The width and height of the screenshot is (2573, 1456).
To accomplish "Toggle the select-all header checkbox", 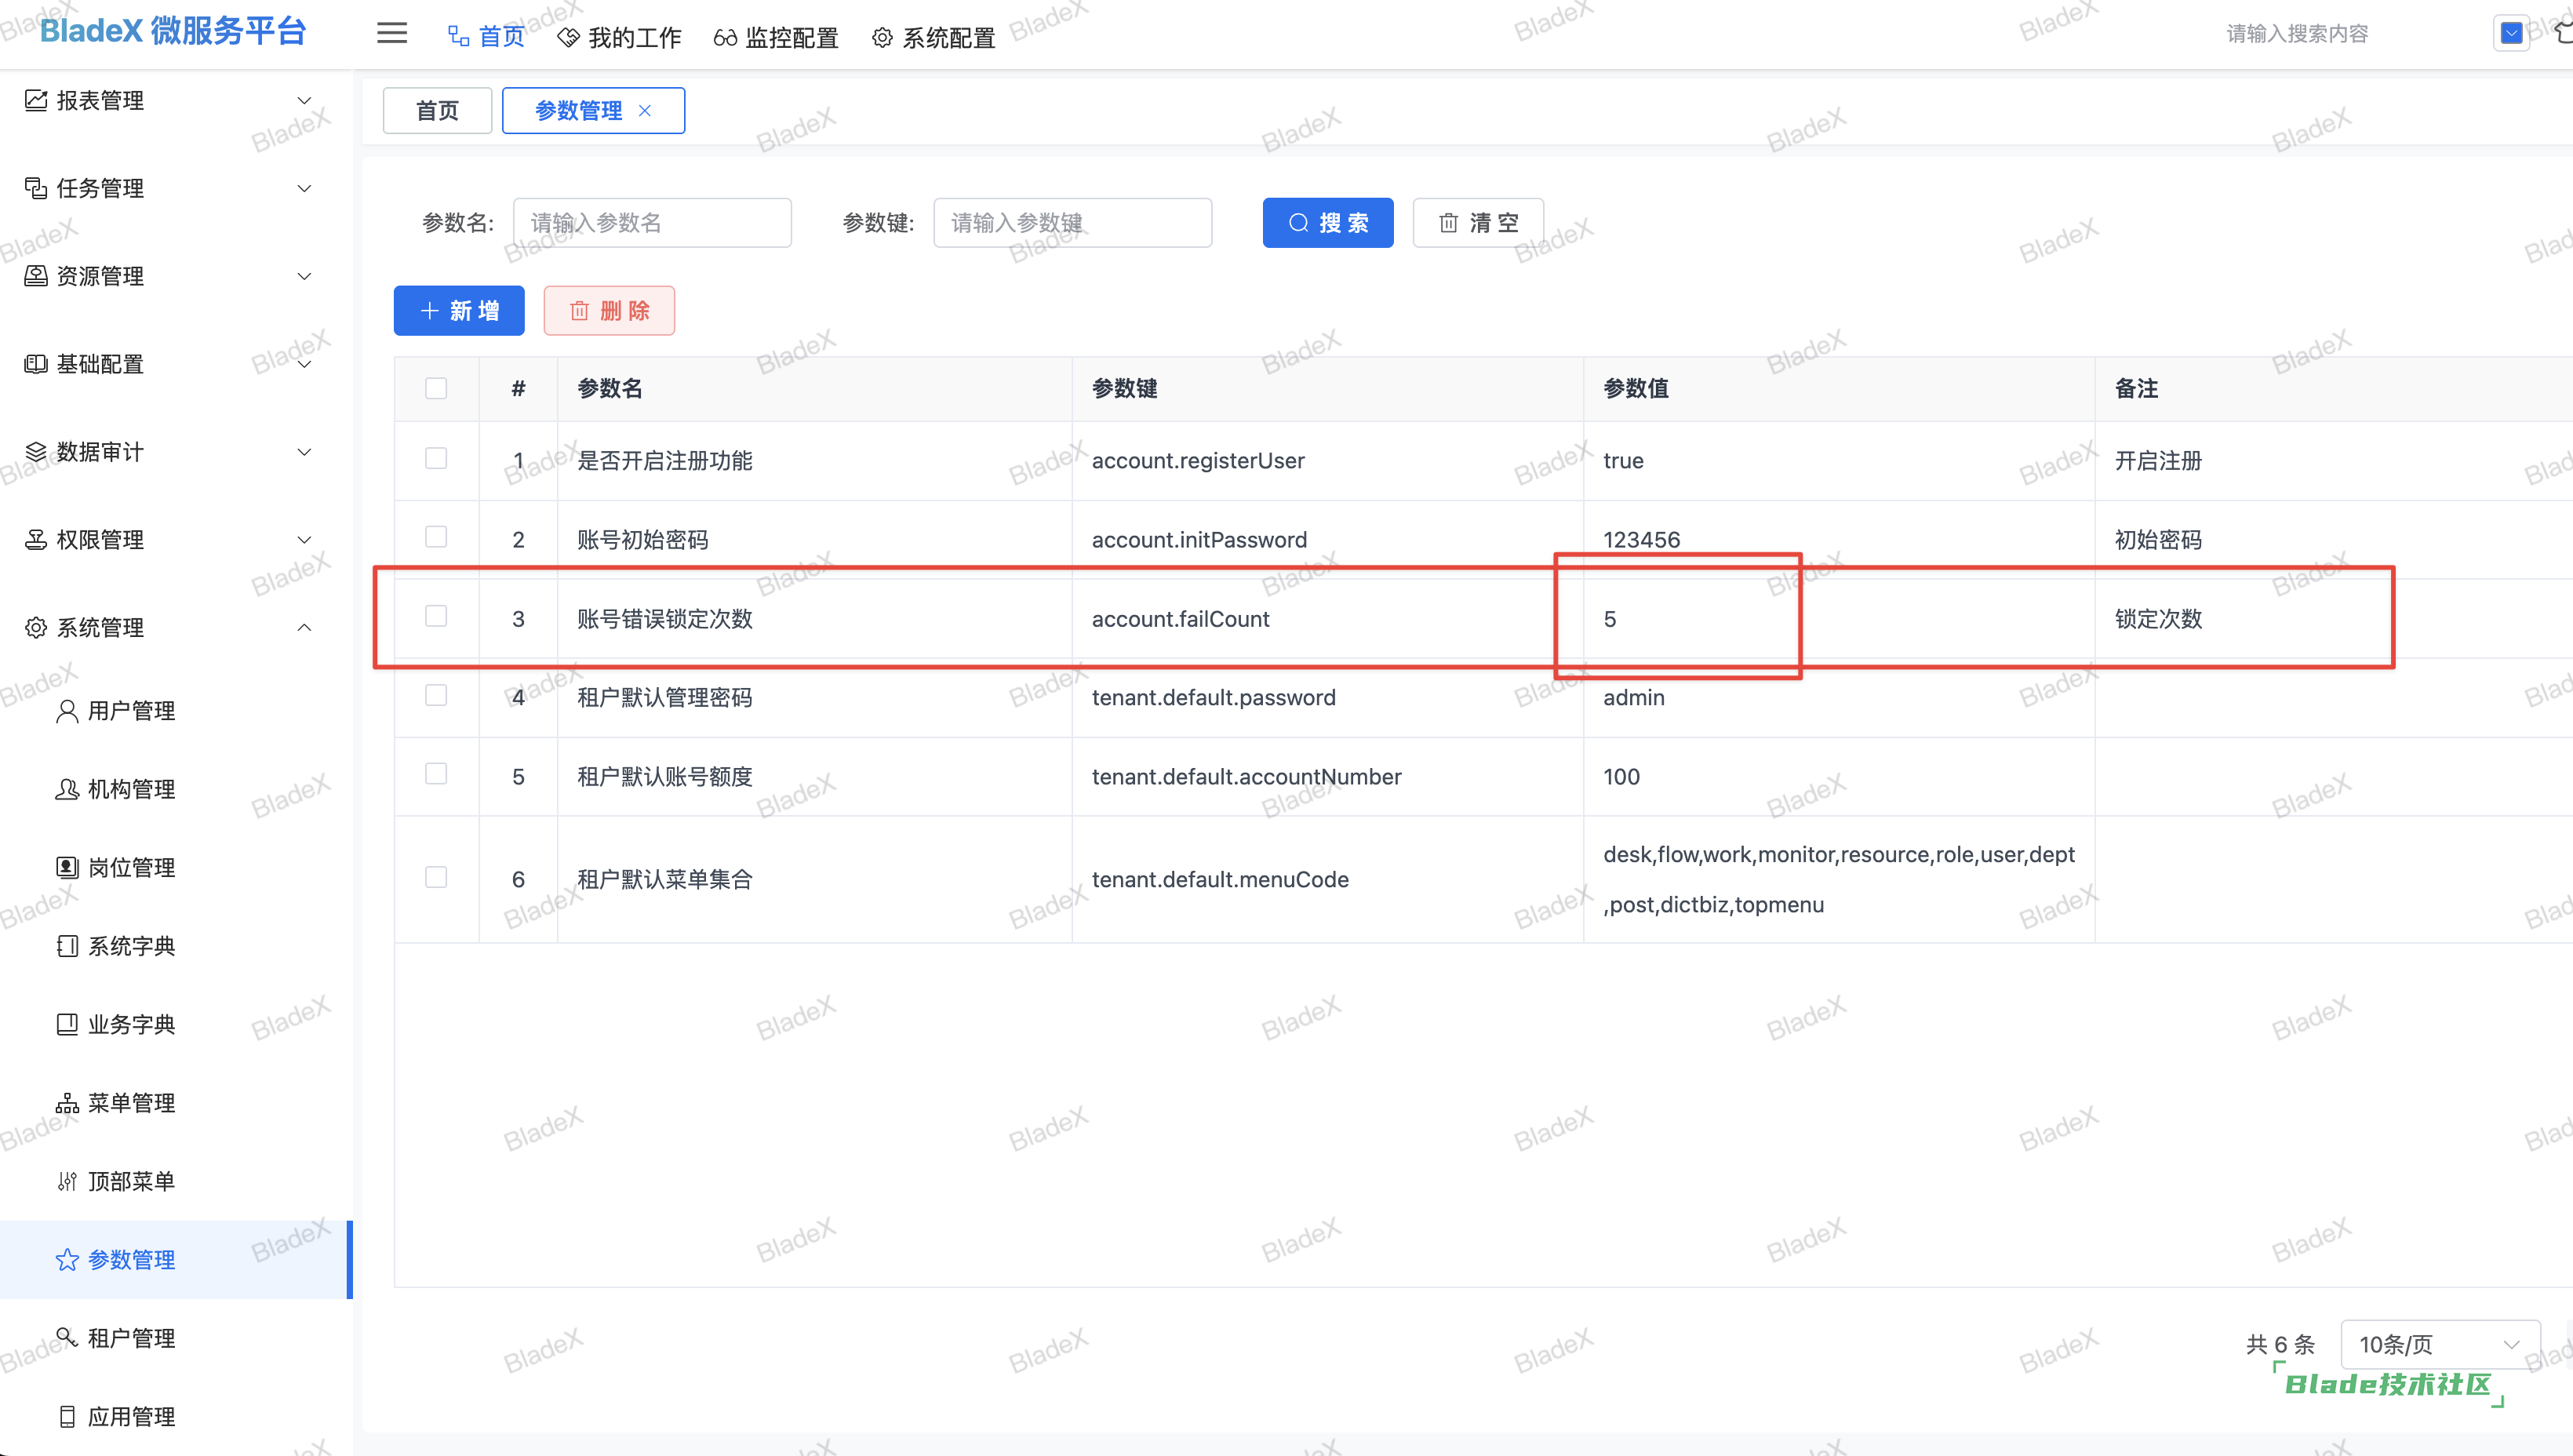I will pos(436,388).
